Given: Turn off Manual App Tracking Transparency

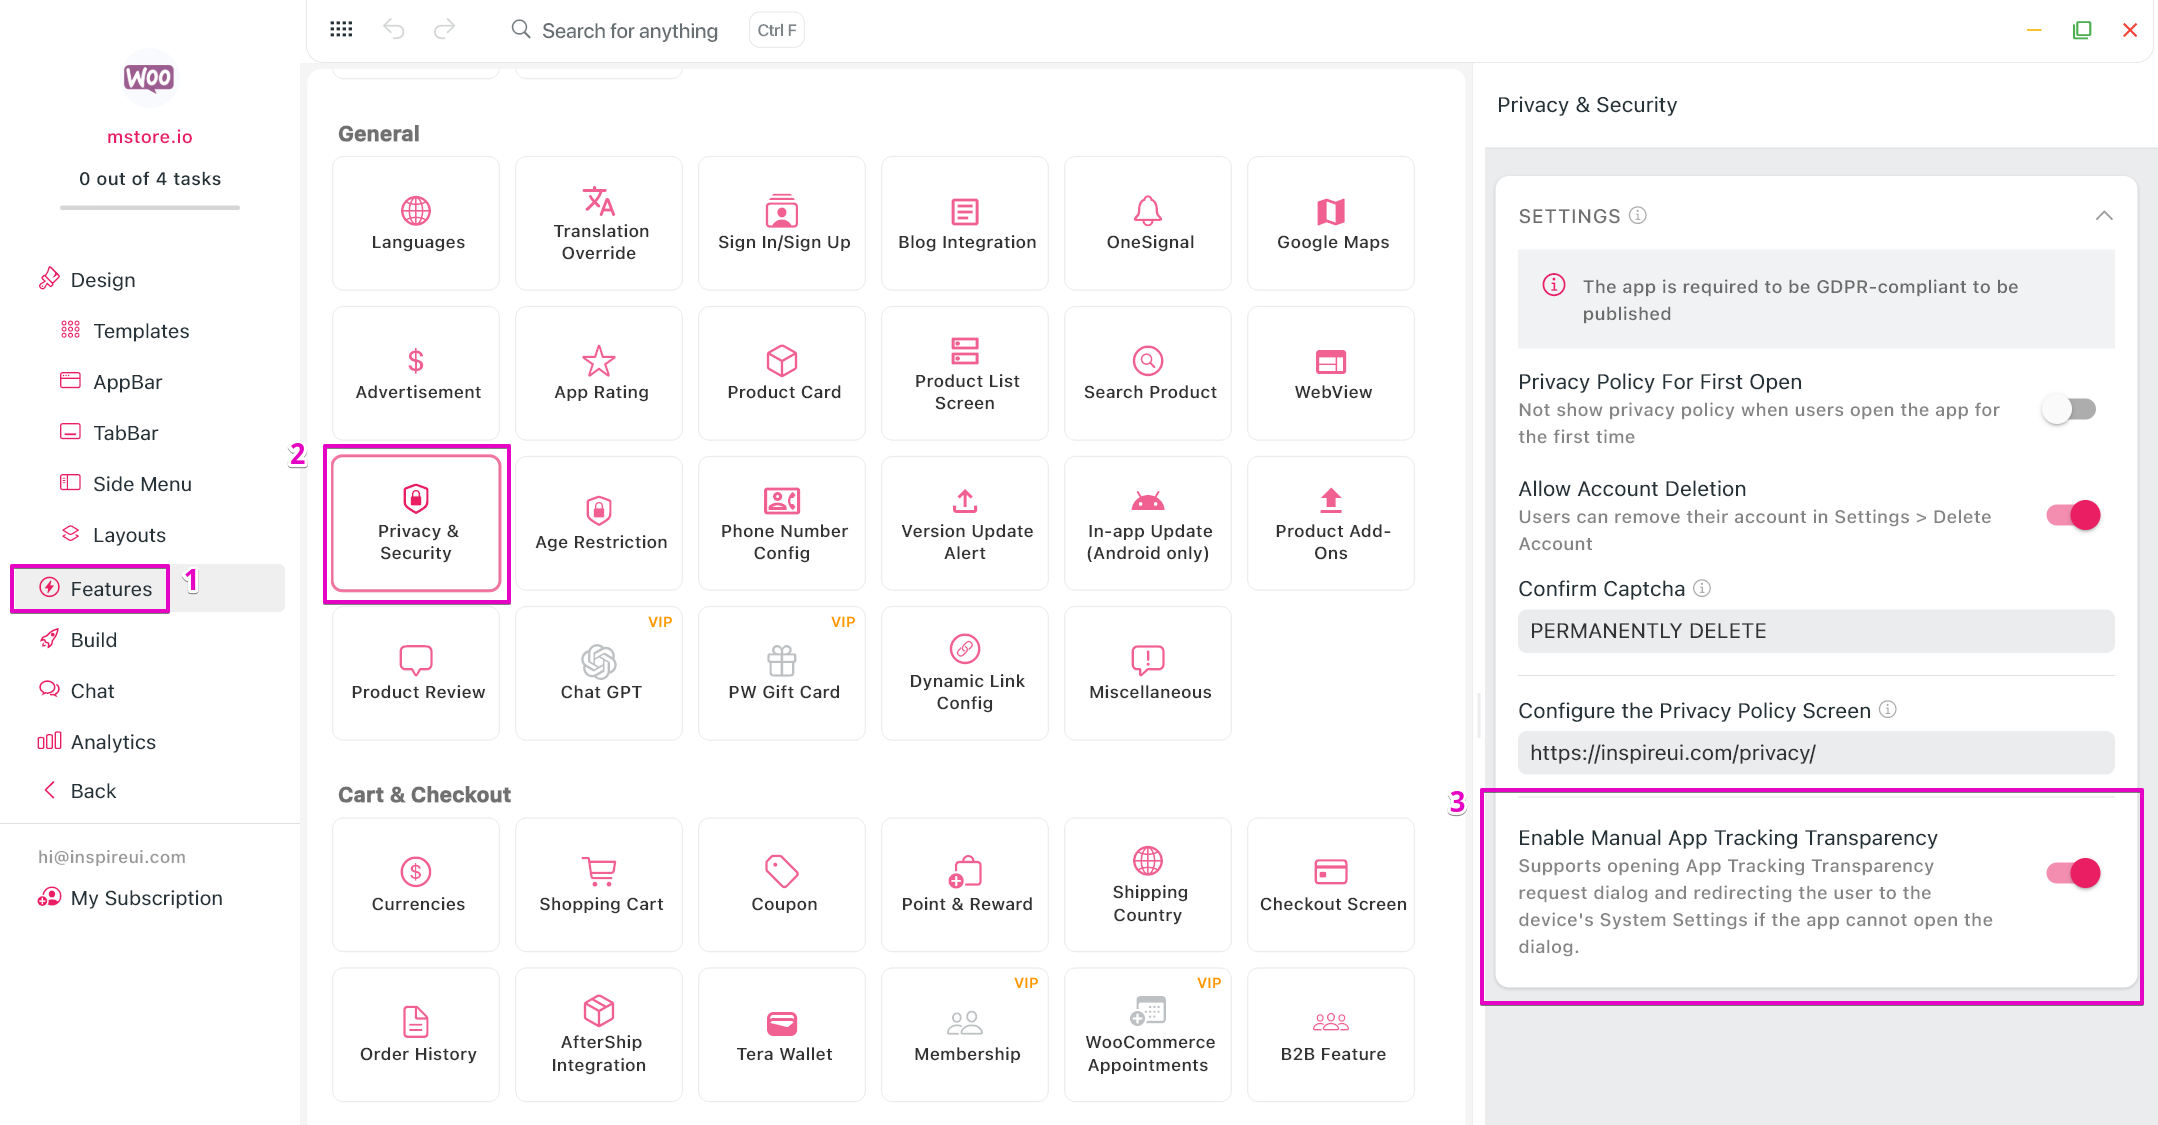Looking at the screenshot, I should pyautogui.click(x=2072, y=873).
